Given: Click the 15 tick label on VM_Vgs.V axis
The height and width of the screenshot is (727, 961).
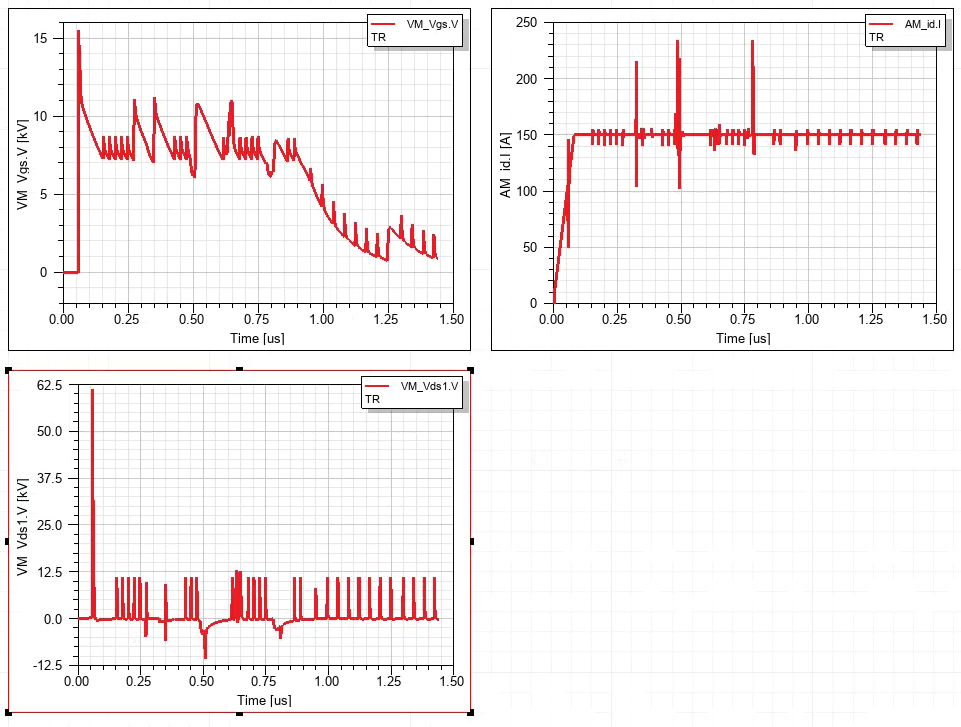Looking at the screenshot, I should (40, 39).
